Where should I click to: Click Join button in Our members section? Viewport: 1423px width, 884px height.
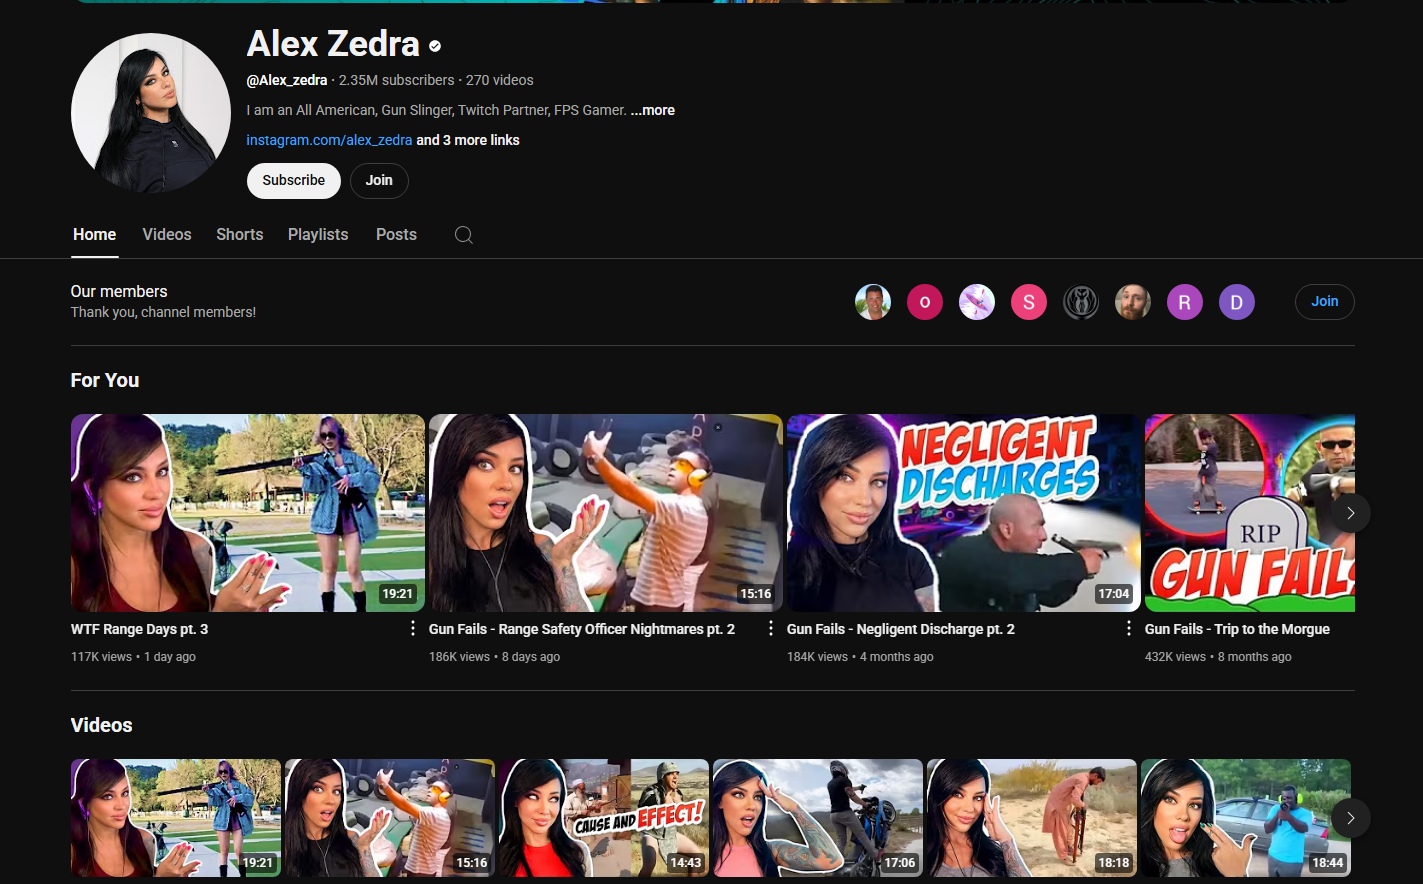coord(1325,302)
